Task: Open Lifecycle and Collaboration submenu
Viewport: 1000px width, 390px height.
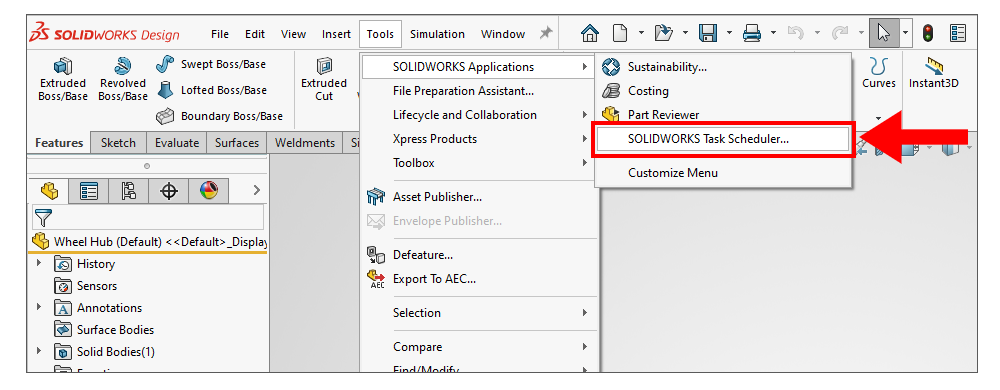Action: click(x=479, y=115)
